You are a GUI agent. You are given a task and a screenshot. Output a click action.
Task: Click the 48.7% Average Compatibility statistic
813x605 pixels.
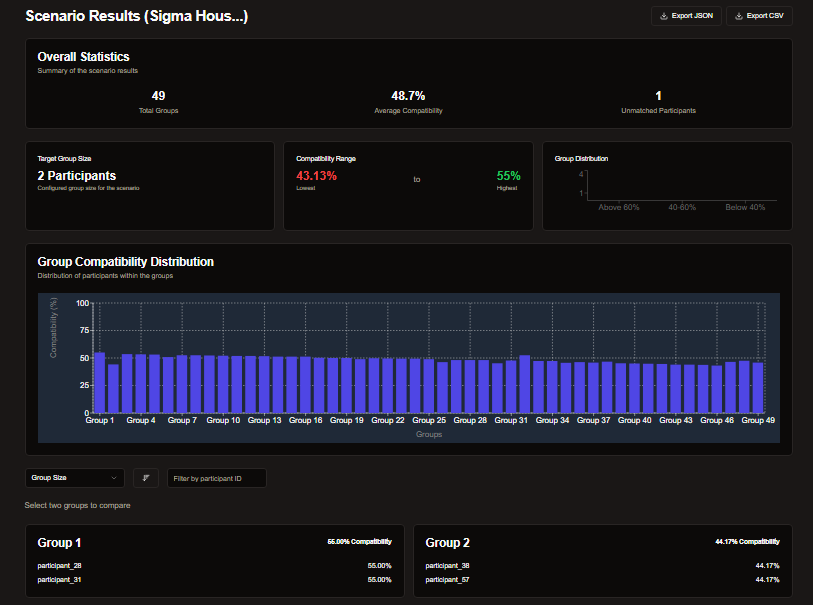click(408, 96)
